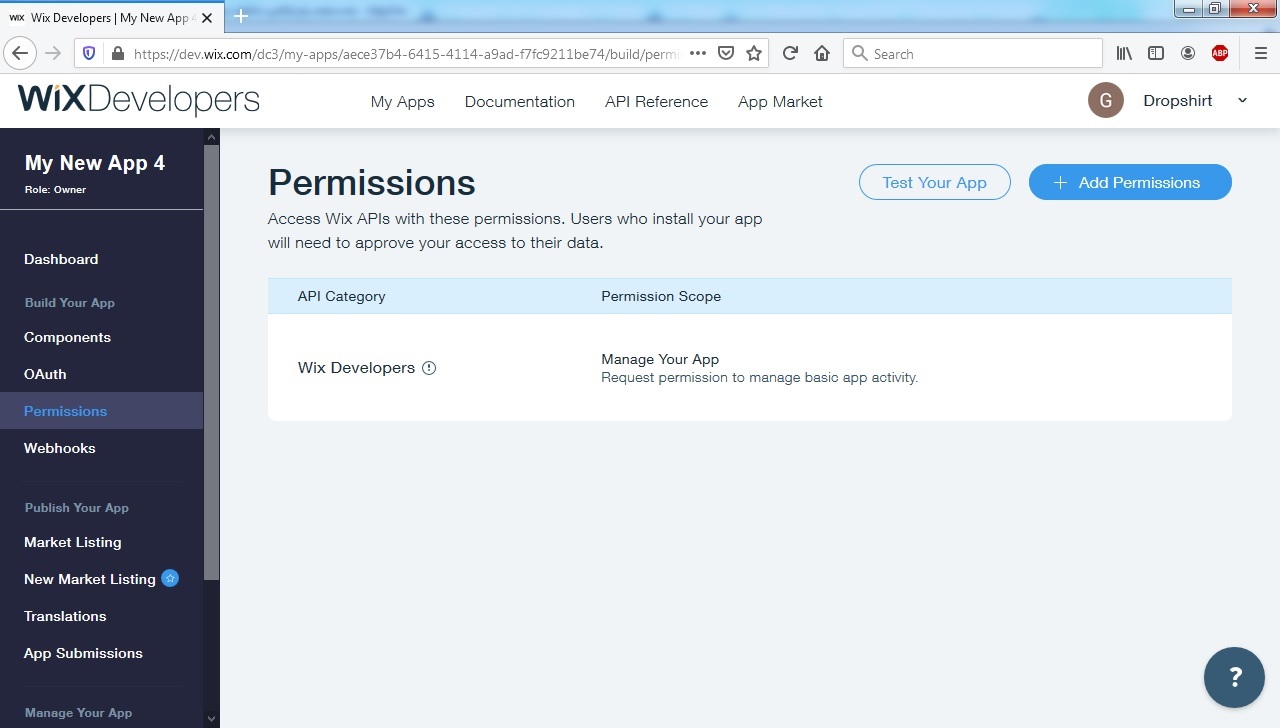Open App Market in top navigation

(x=780, y=102)
